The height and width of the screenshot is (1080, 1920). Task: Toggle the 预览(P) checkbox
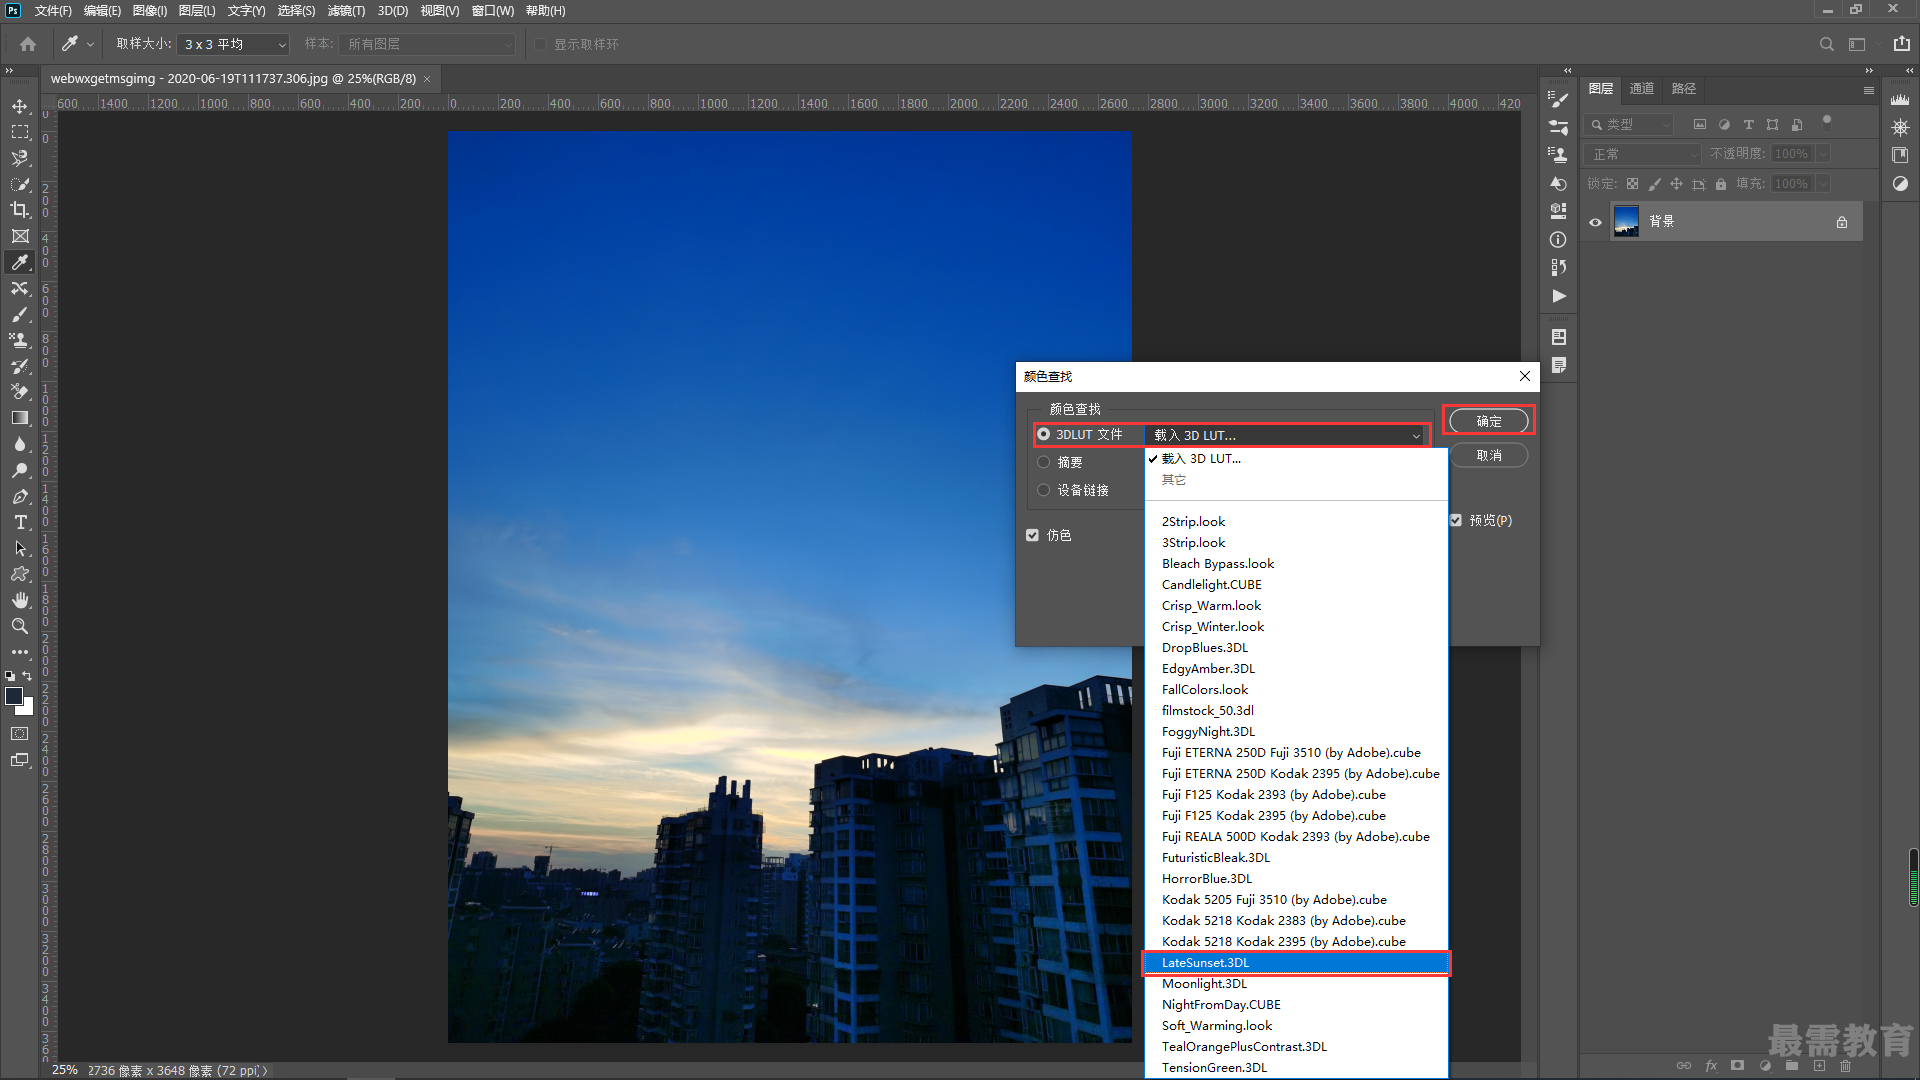[1456, 520]
